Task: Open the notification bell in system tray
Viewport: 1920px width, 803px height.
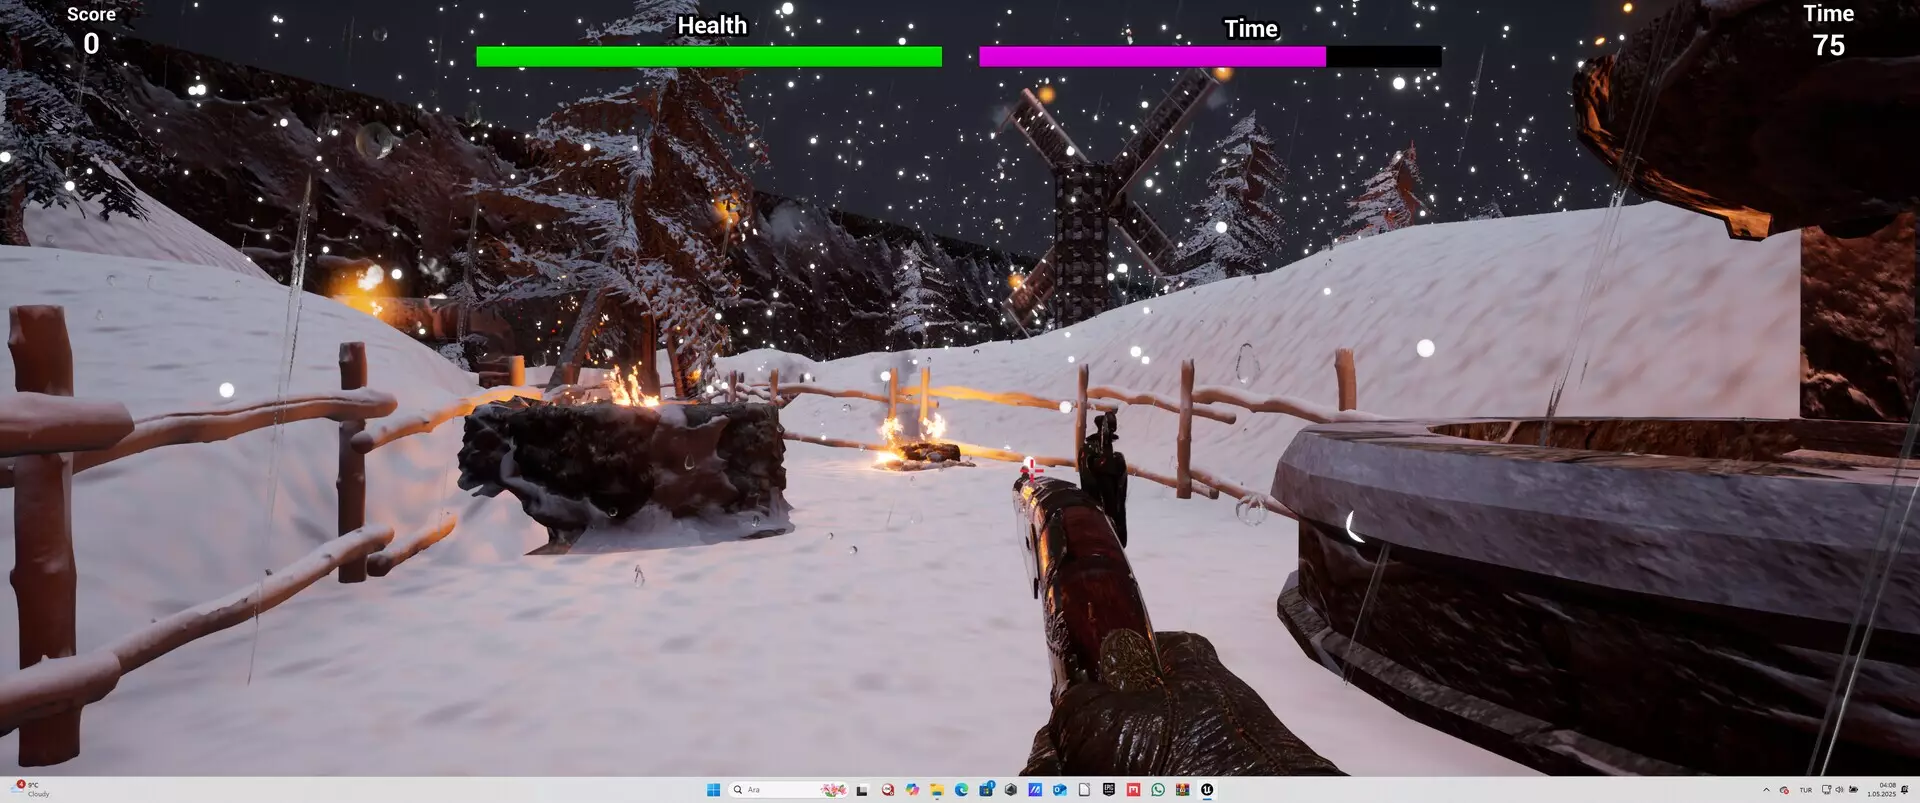Action: (1905, 789)
